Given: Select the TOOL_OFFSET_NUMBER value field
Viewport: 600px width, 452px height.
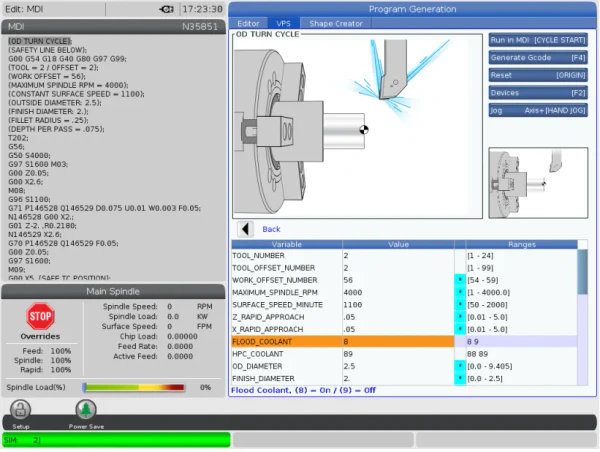Looking at the screenshot, I should click(x=398, y=268).
